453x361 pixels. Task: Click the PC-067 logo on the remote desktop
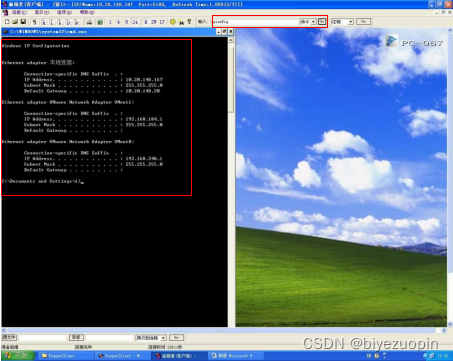click(415, 42)
